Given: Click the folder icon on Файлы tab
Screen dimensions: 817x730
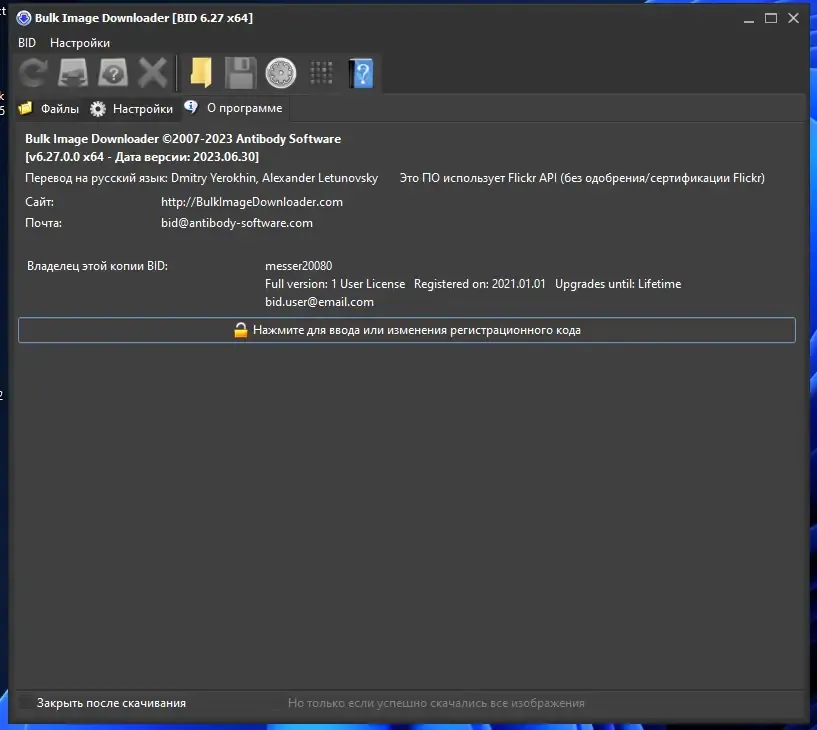Looking at the screenshot, I should coord(26,108).
